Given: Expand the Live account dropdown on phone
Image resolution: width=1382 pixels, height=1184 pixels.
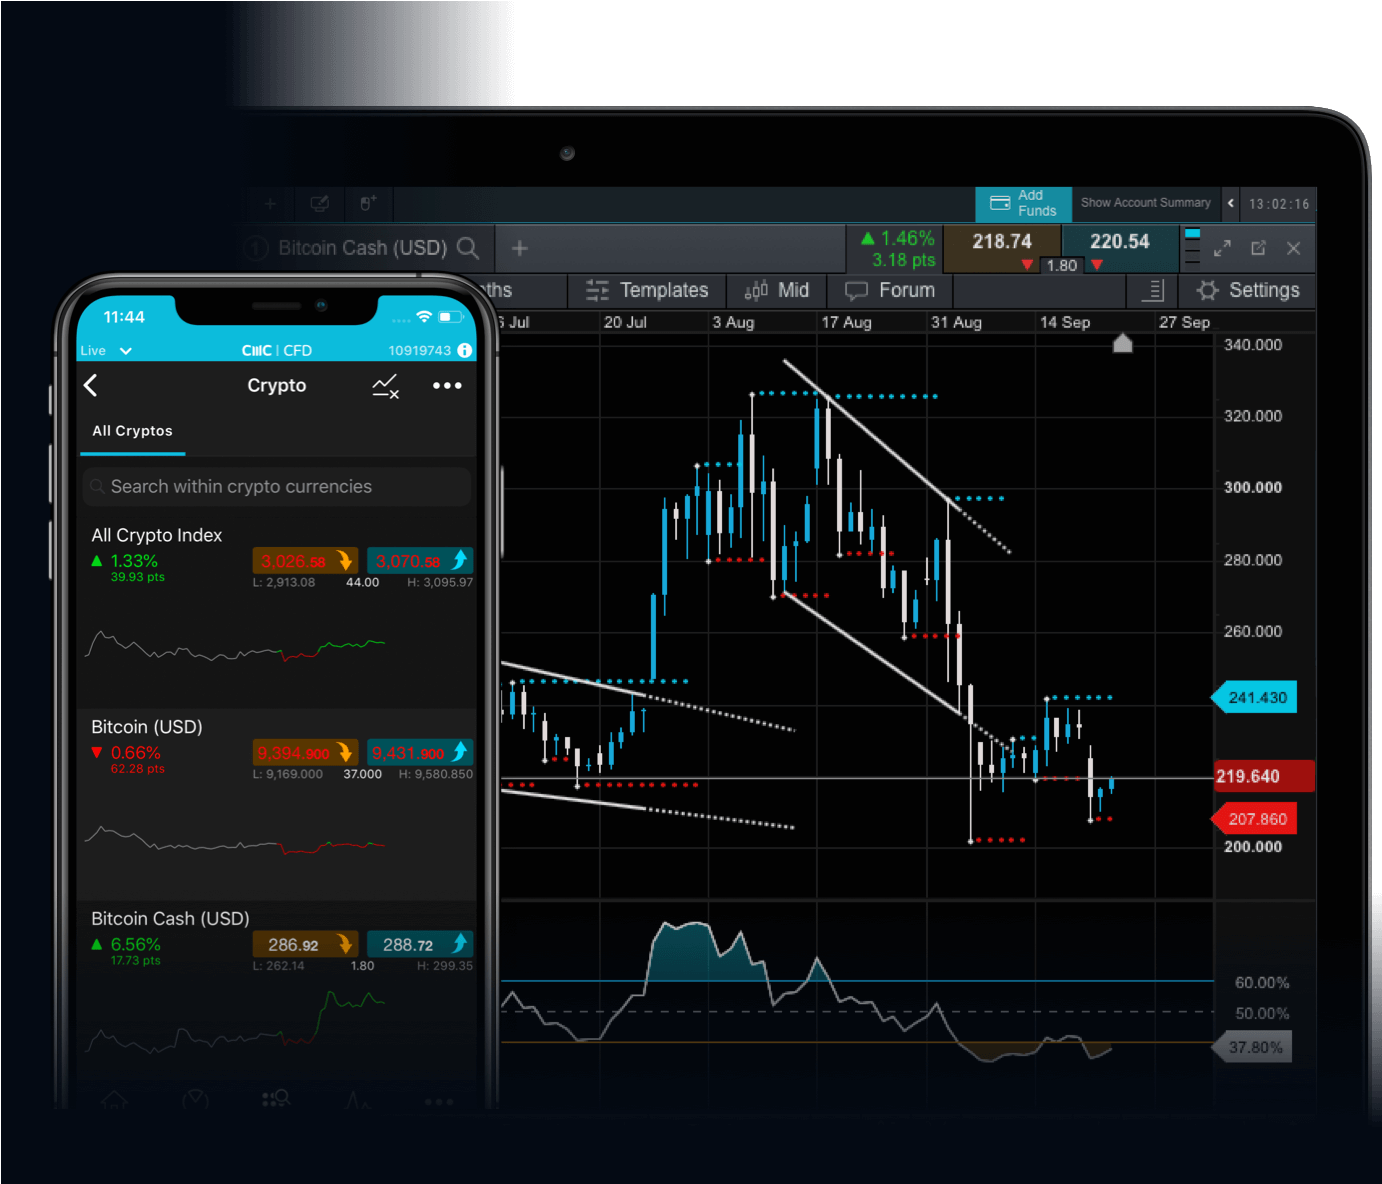Looking at the screenshot, I should pos(106,351).
